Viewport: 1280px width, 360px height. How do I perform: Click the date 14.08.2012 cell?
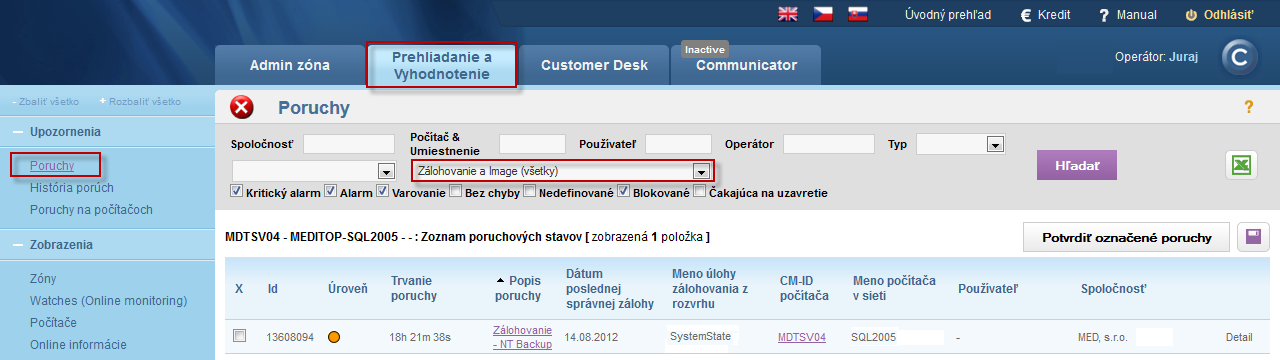click(592, 338)
